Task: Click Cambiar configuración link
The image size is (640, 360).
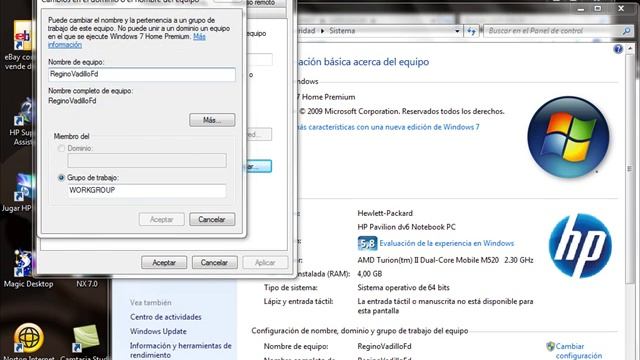Action: coord(579,351)
